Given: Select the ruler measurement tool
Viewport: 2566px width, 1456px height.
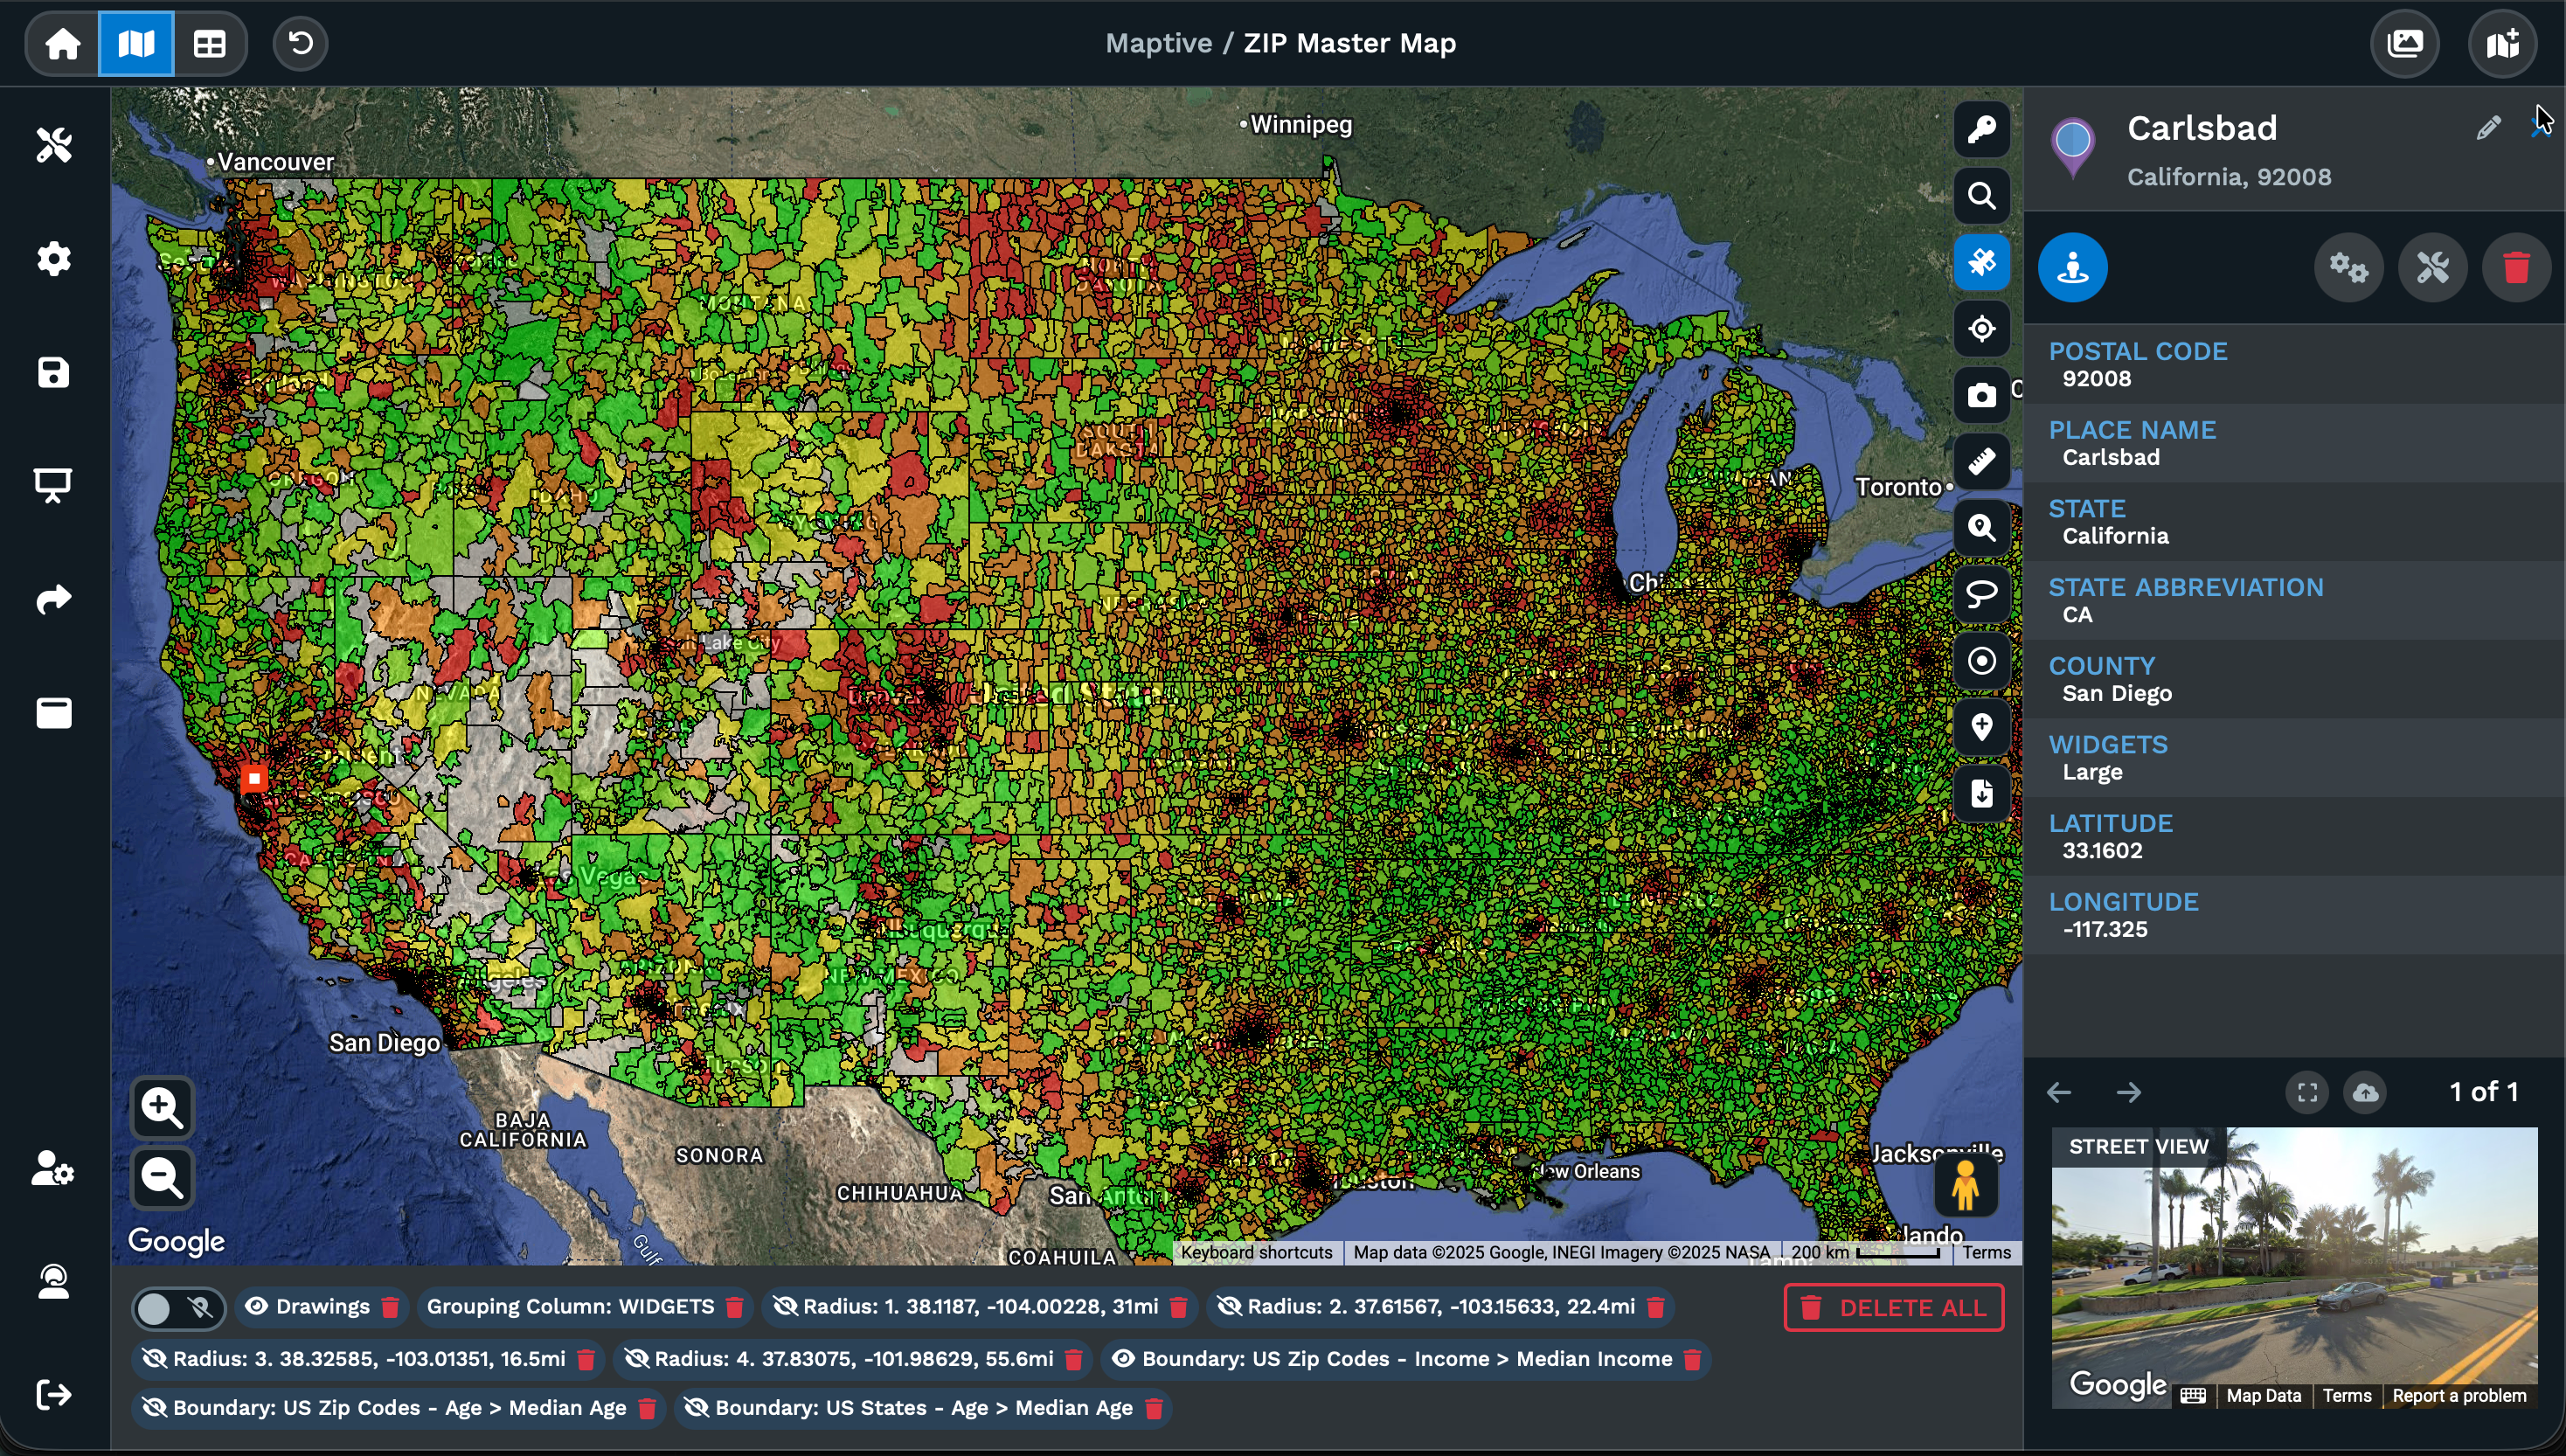Looking at the screenshot, I should point(1983,461).
